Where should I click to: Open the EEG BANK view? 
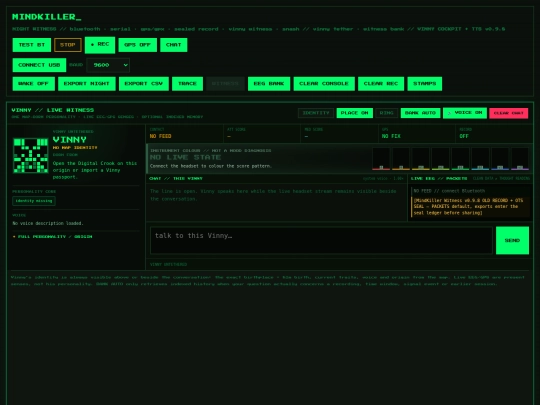pos(269,84)
